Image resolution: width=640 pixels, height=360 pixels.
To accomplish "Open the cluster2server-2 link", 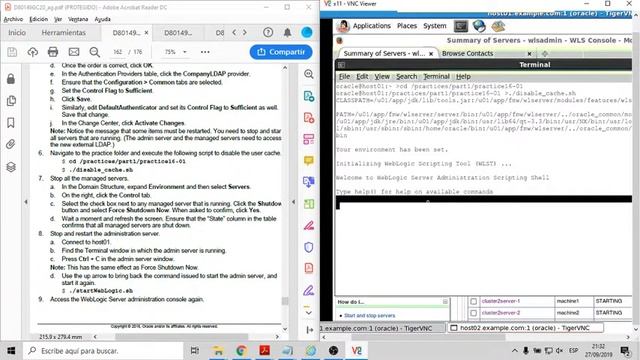I will click(x=501, y=313).
